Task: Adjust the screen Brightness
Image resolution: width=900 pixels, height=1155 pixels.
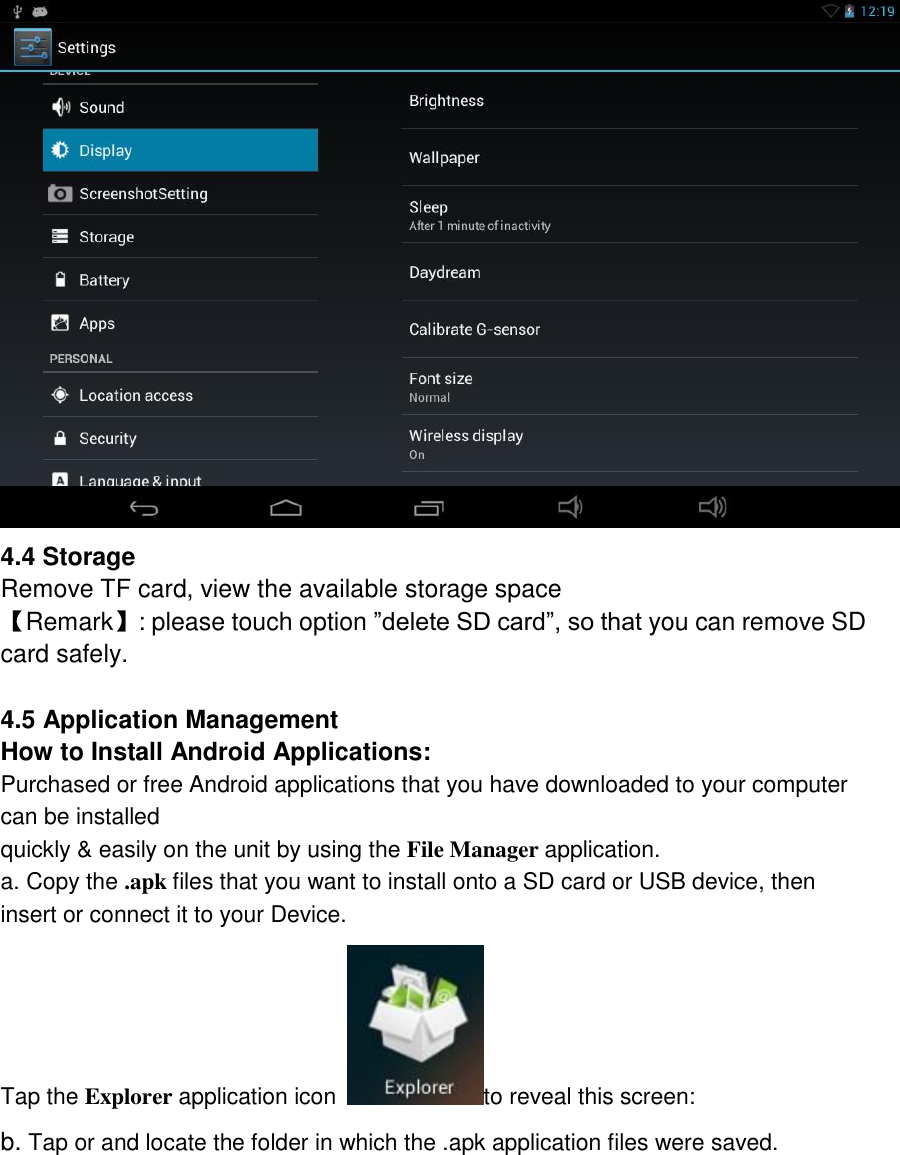Action: click(630, 100)
